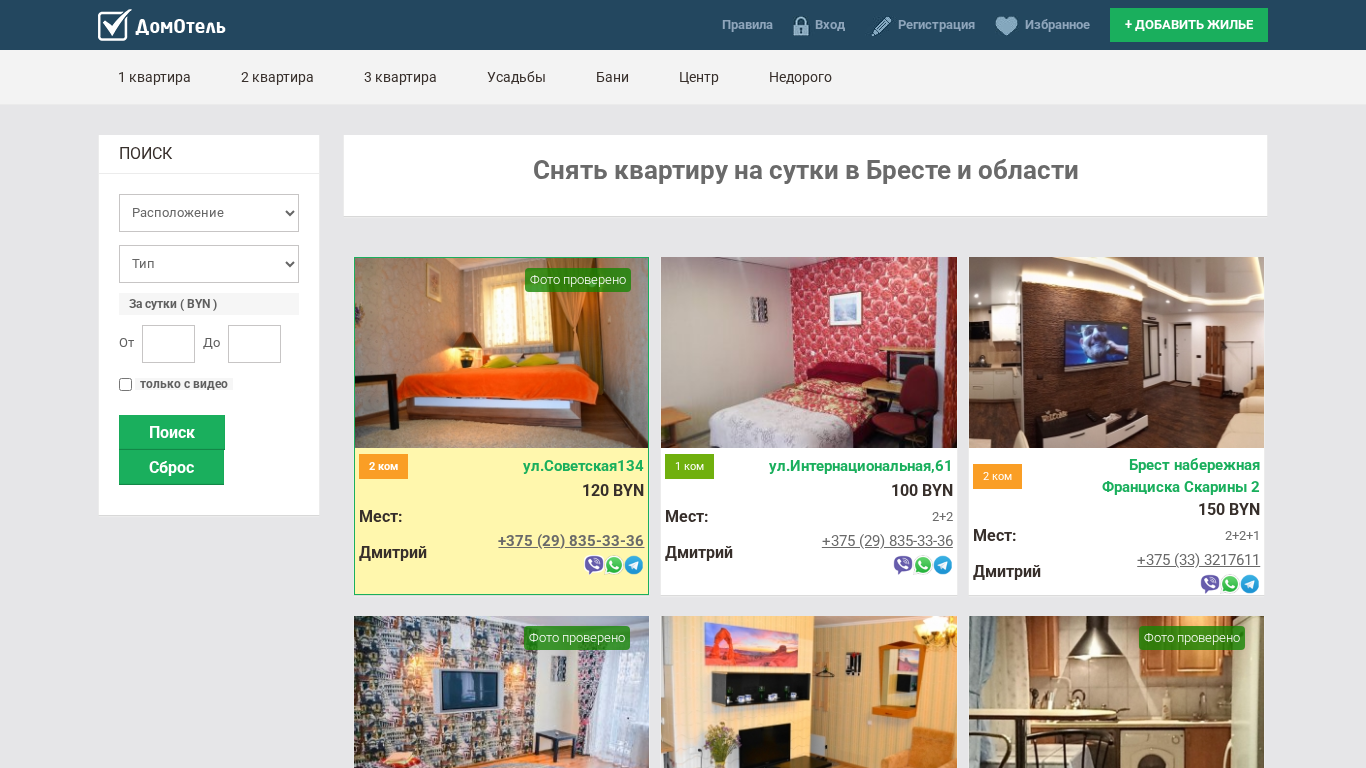Click Viber icon on Франциска Скарины listing

coord(1210,584)
